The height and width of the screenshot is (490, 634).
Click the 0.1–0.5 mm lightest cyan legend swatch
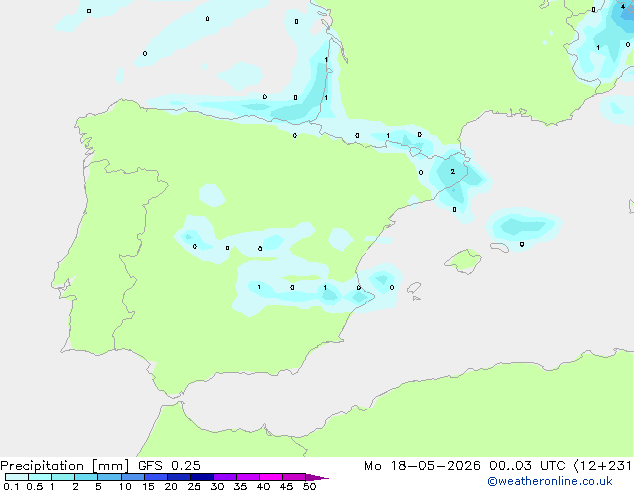pos(17,477)
